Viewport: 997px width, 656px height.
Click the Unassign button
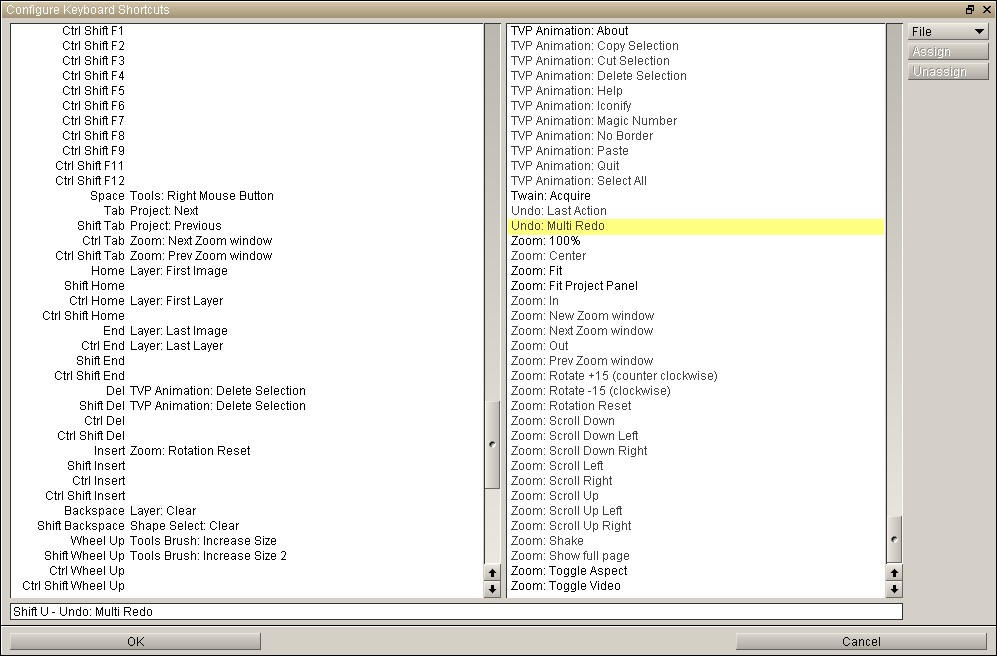(x=948, y=71)
